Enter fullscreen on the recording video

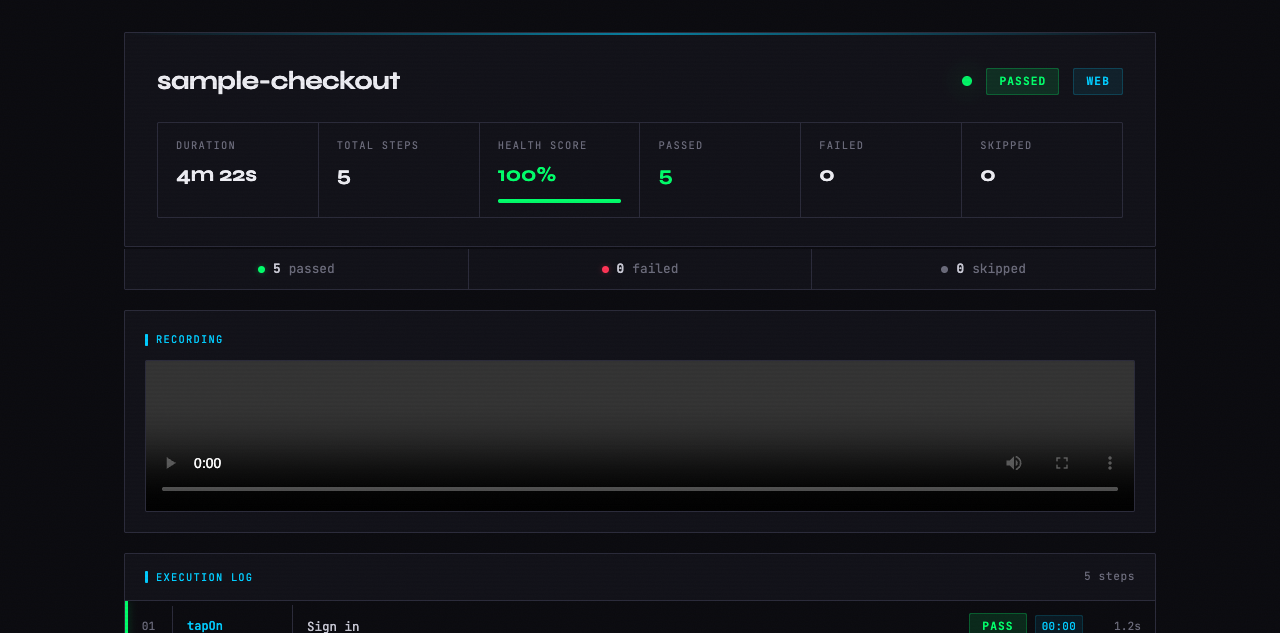click(x=1061, y=462)
